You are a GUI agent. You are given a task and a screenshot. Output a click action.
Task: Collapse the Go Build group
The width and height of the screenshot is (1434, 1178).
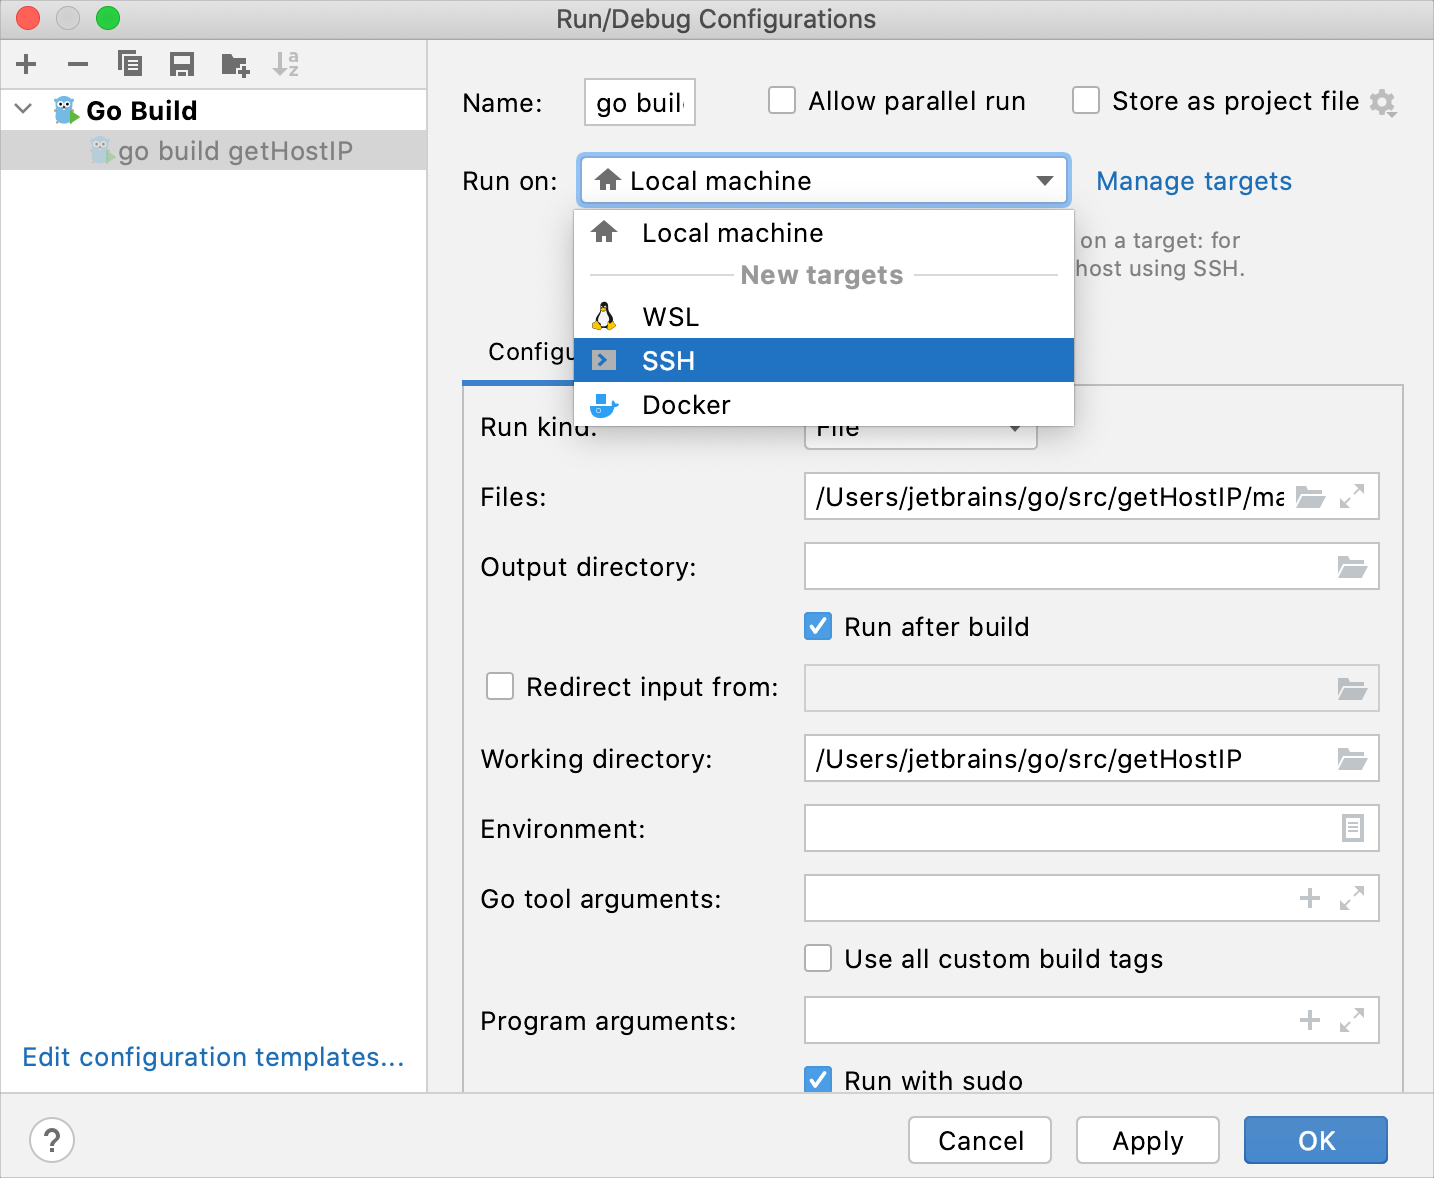tap(23, 110)
